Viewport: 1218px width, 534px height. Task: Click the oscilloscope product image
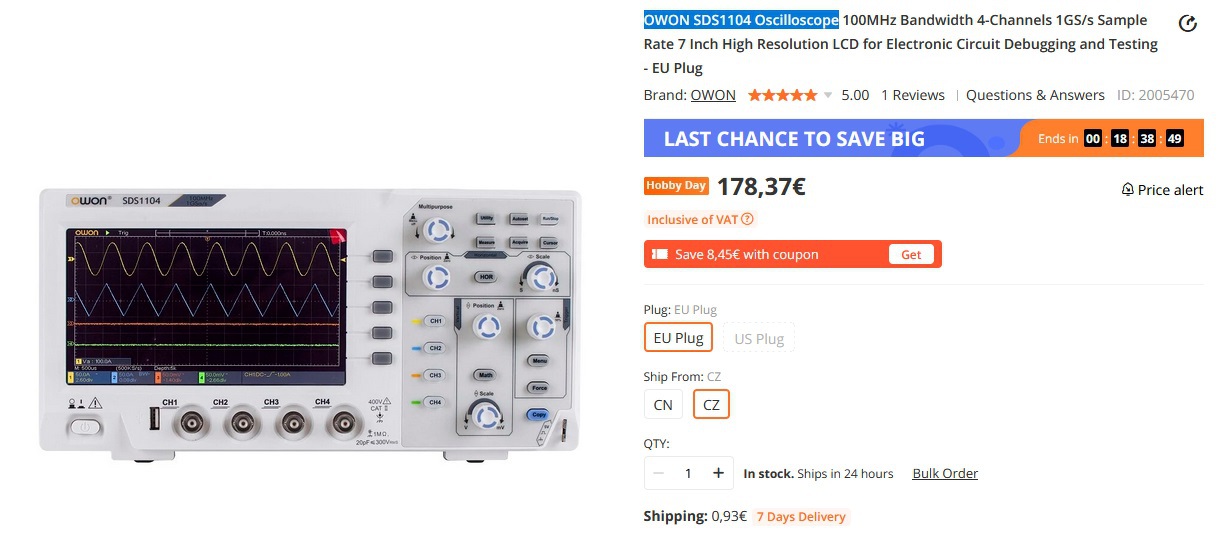310,320
